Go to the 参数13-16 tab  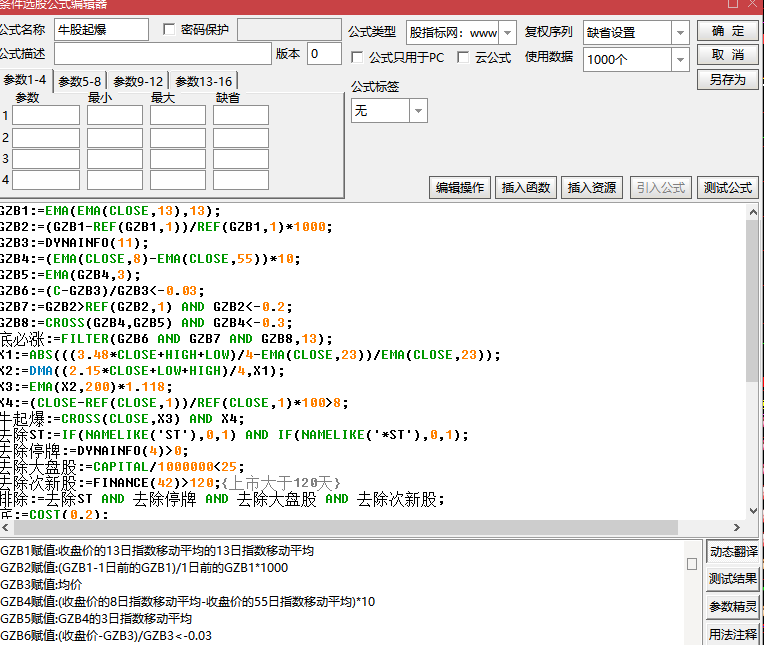203,81
